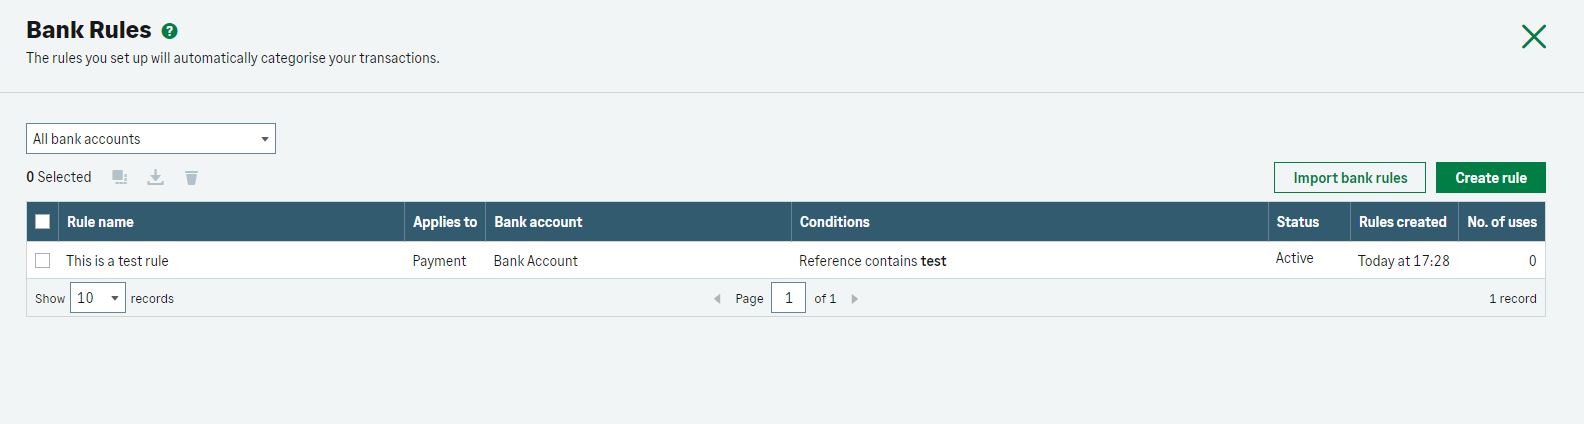The image size is (1584, 424).
Task: Click the bulk edit selected rules icon
Action: (120, 177)
